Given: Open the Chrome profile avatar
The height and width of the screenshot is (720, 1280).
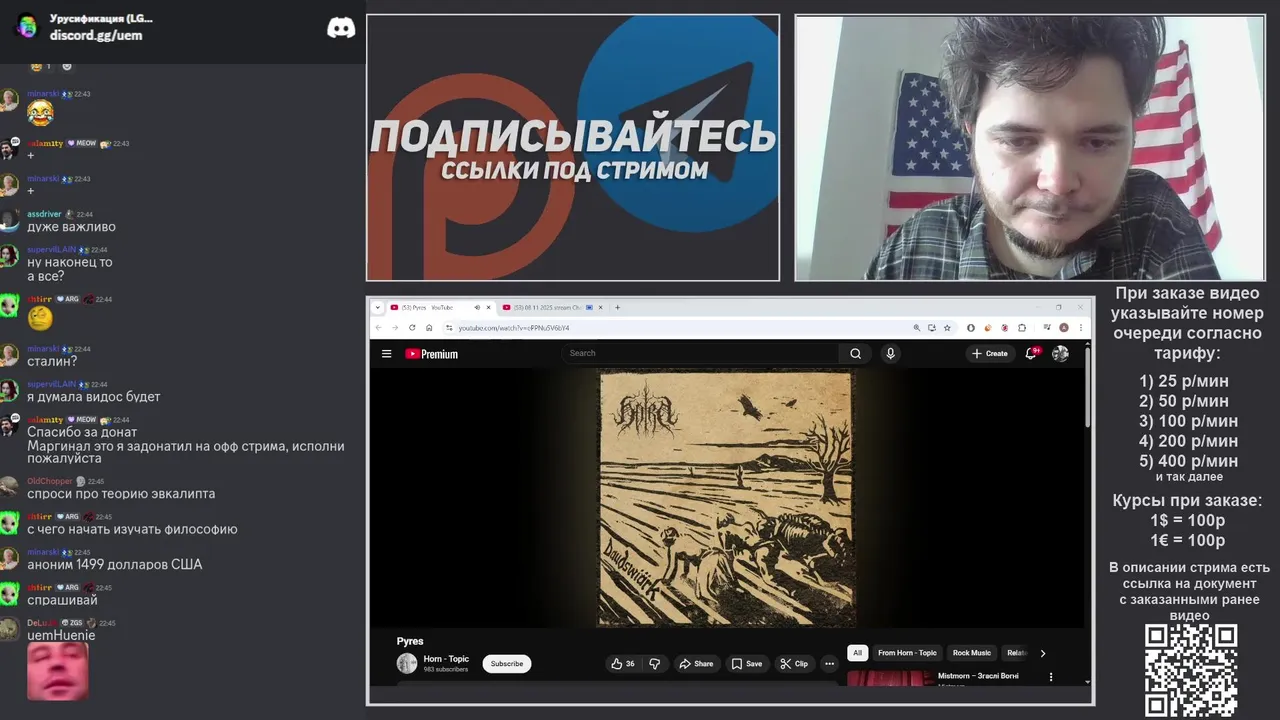Looking at the screenshot, I should [1064, 327].
